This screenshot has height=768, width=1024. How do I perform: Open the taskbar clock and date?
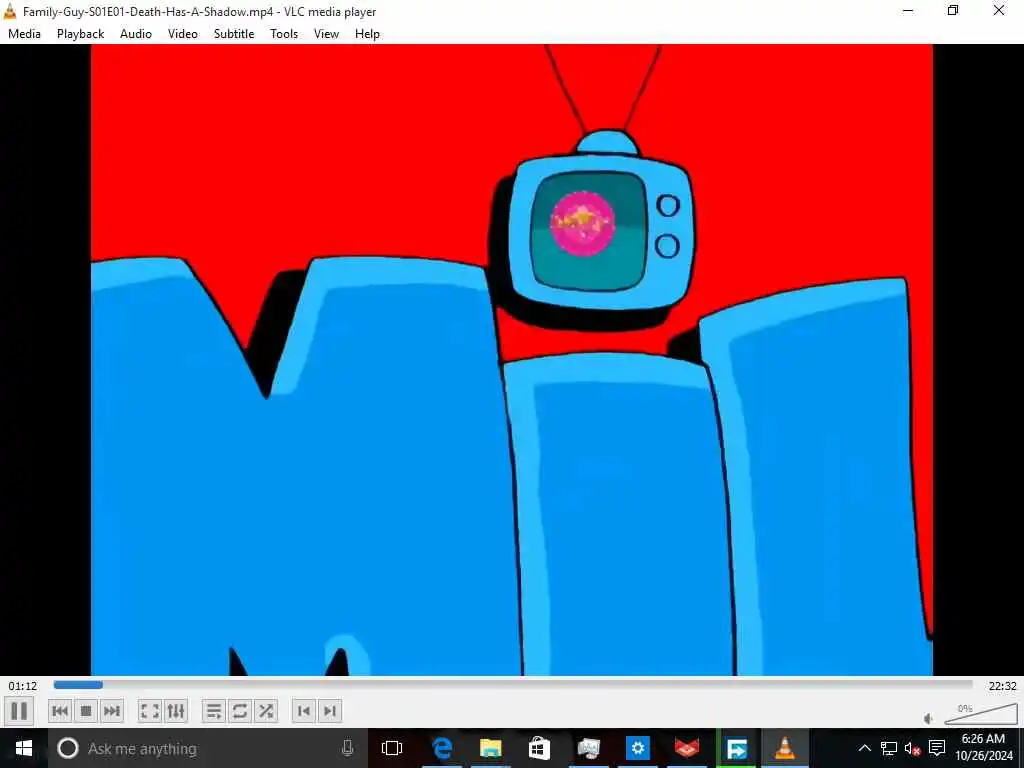click(983, 748)
